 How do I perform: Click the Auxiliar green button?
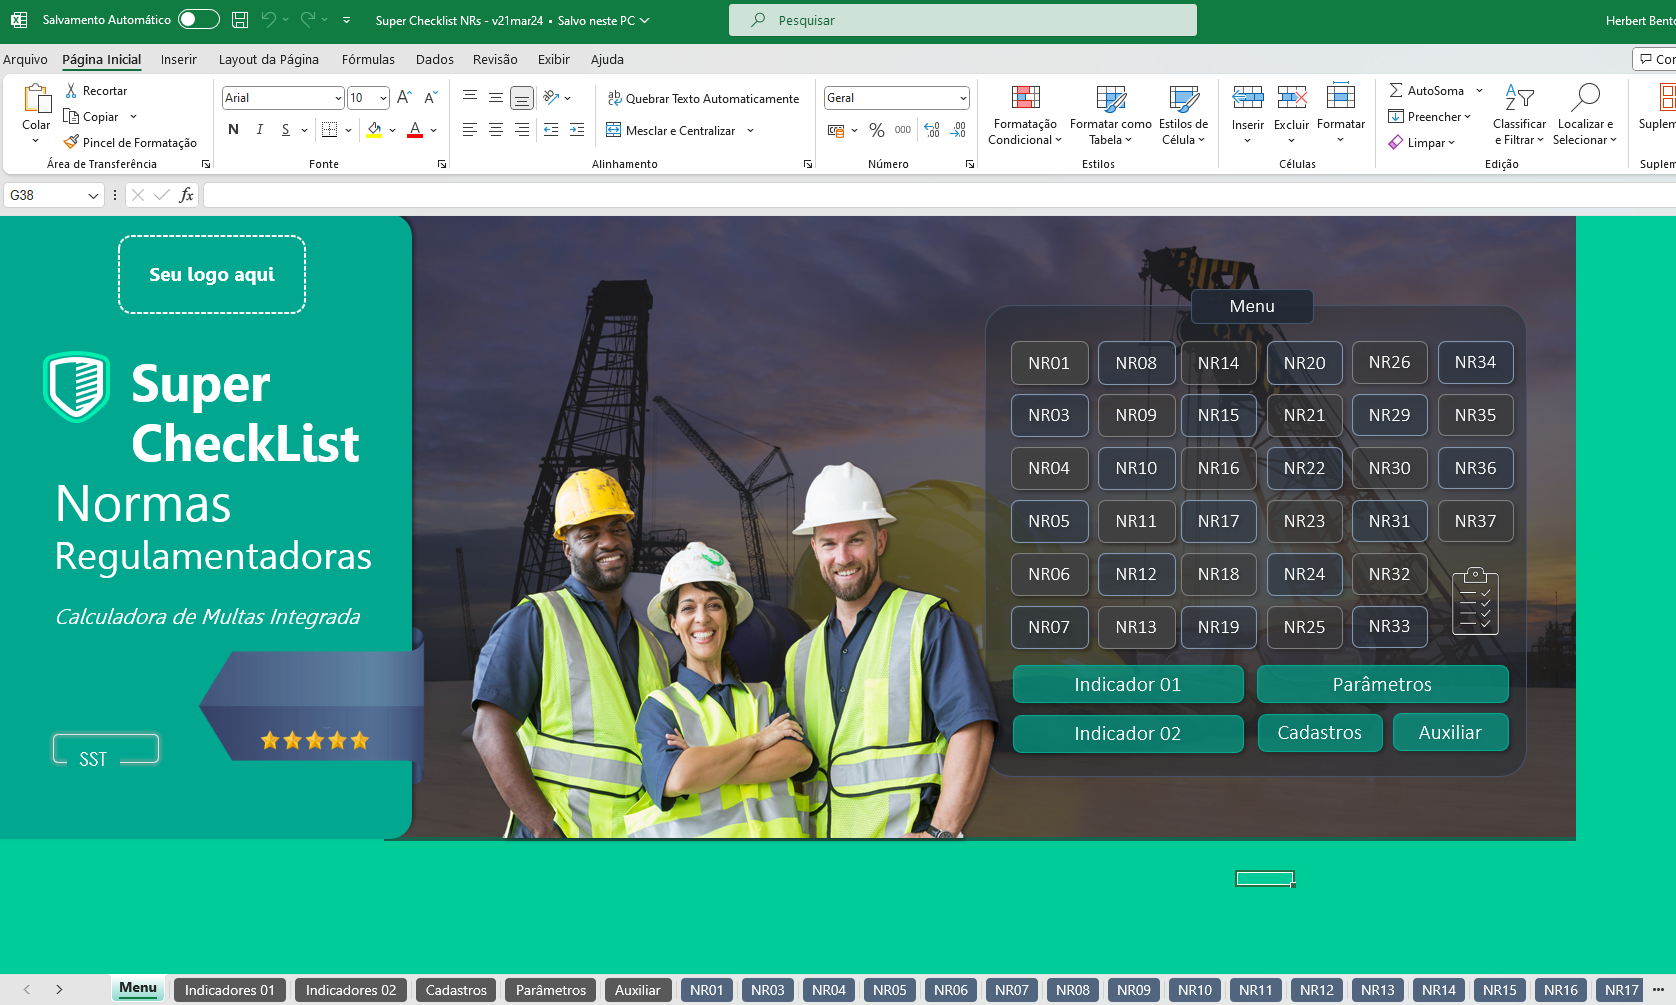tap(1450, 732)
